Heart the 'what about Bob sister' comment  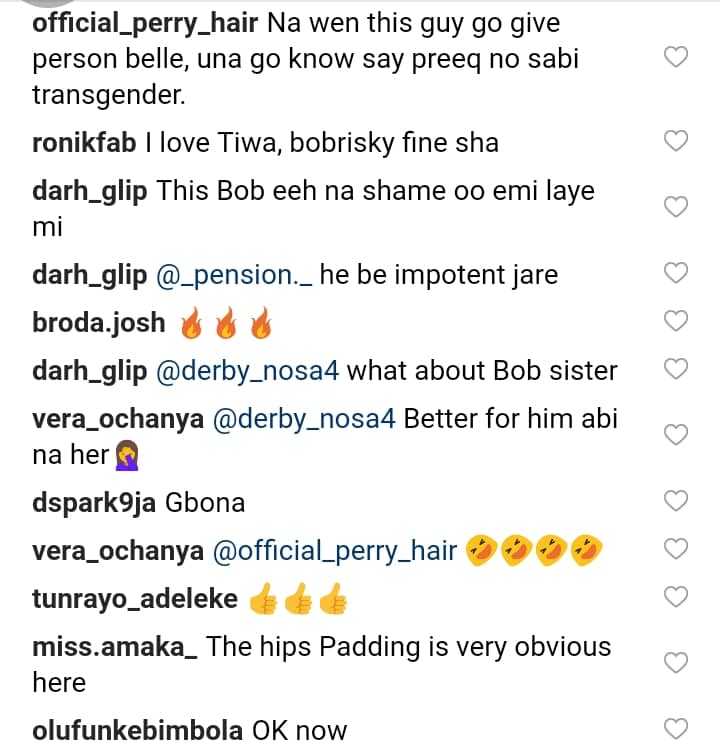click(676, 369)
